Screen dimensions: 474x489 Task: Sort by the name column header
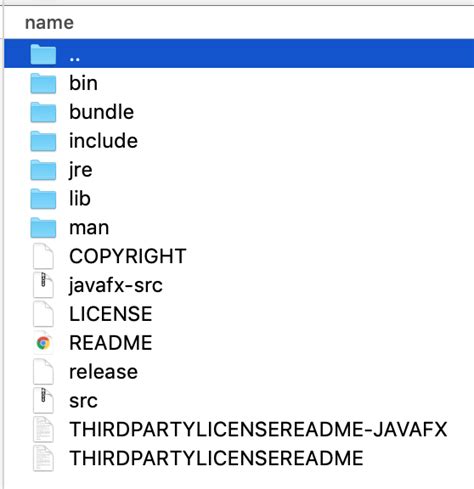click(49, 23)
